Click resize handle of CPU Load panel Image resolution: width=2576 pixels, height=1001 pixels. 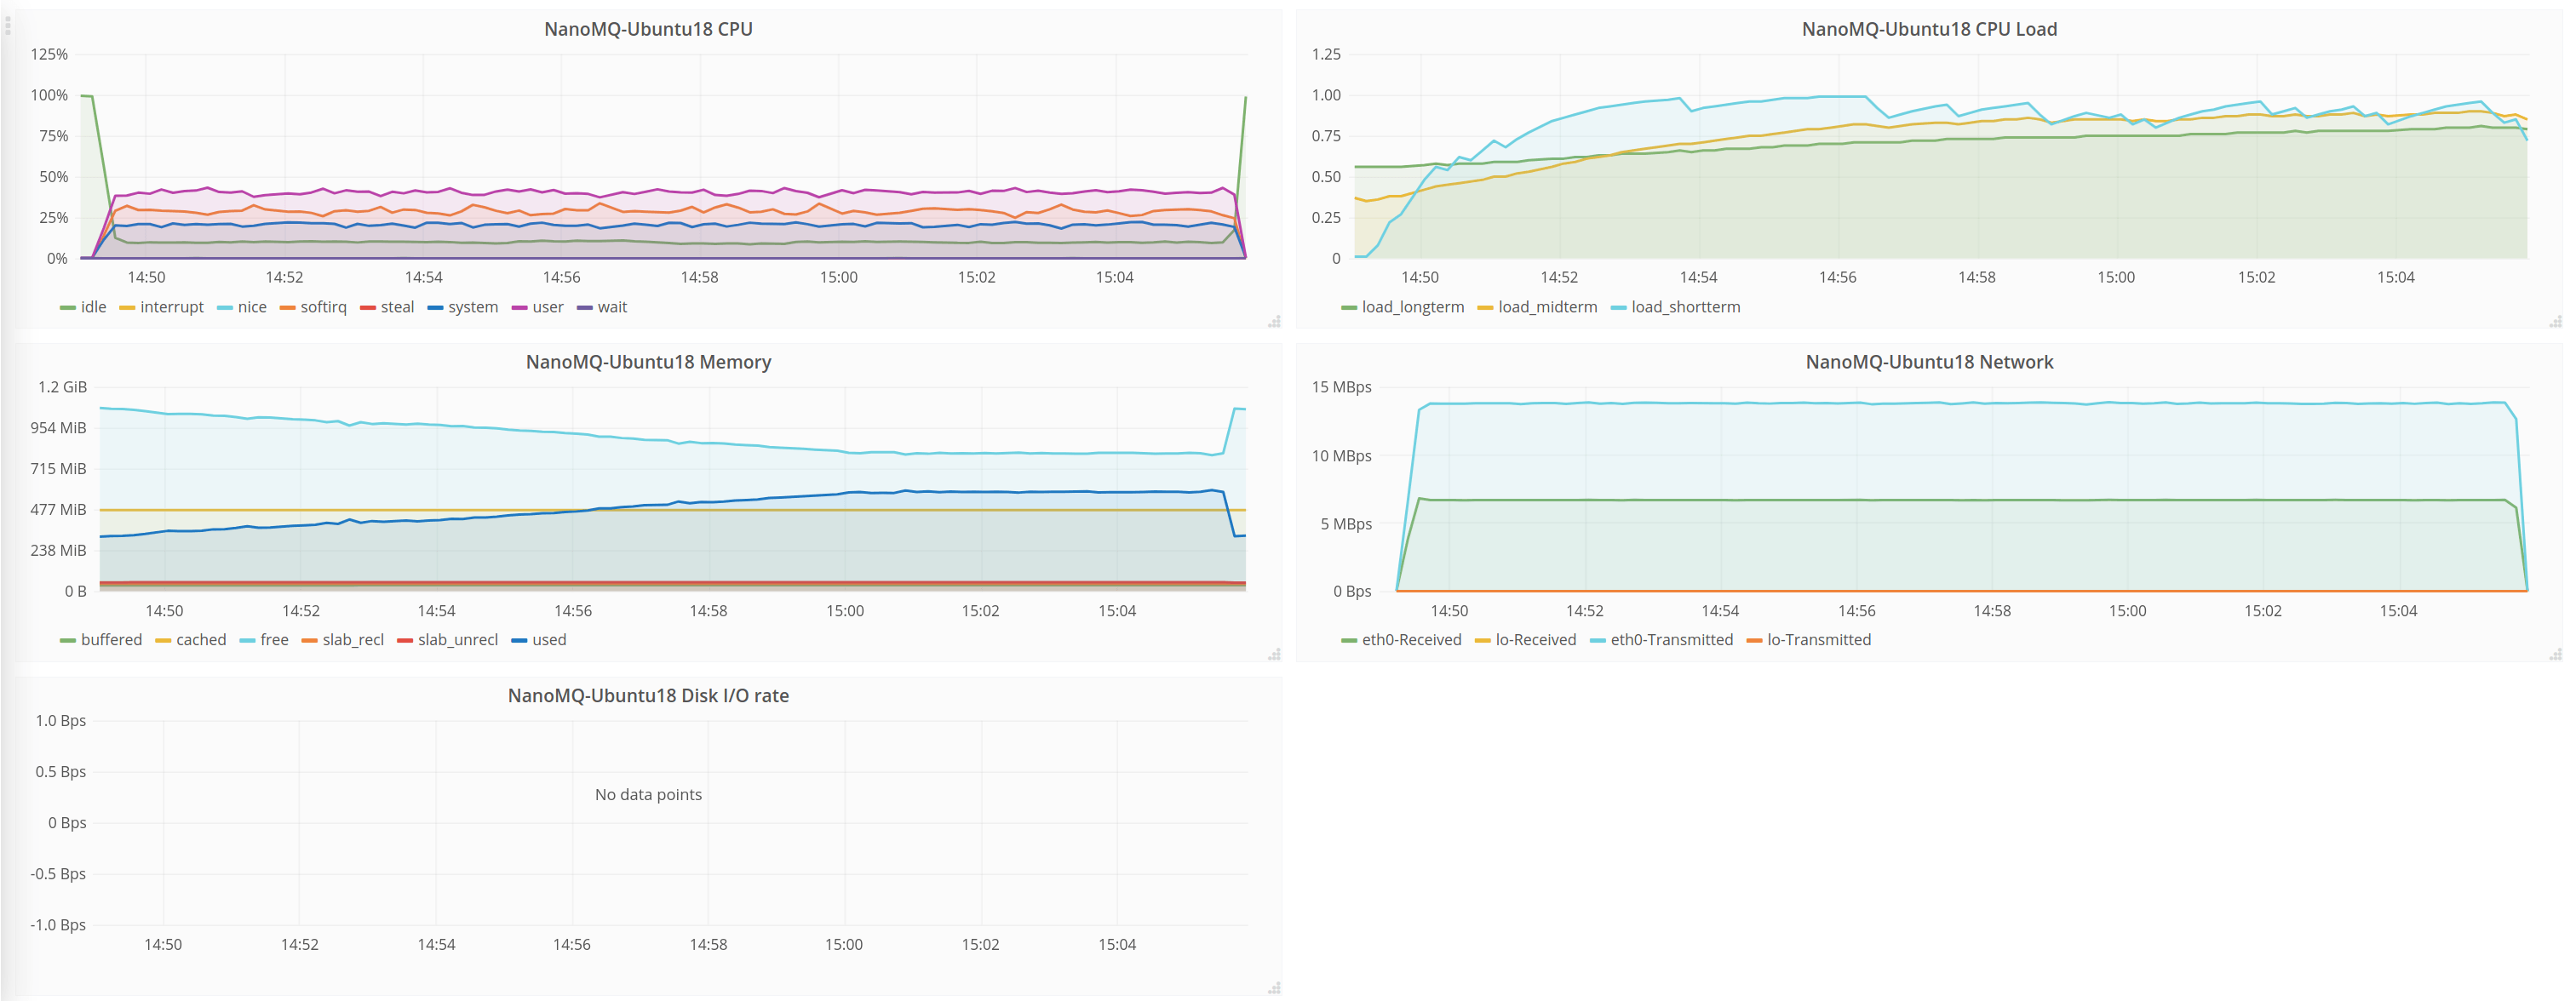(2556, 322)
